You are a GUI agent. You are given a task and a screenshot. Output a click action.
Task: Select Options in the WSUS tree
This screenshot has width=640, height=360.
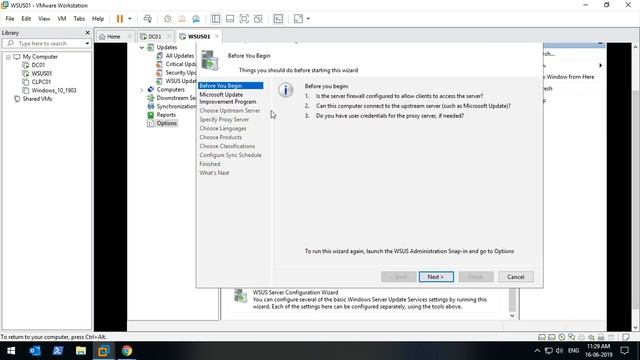(x=167, y=123)
